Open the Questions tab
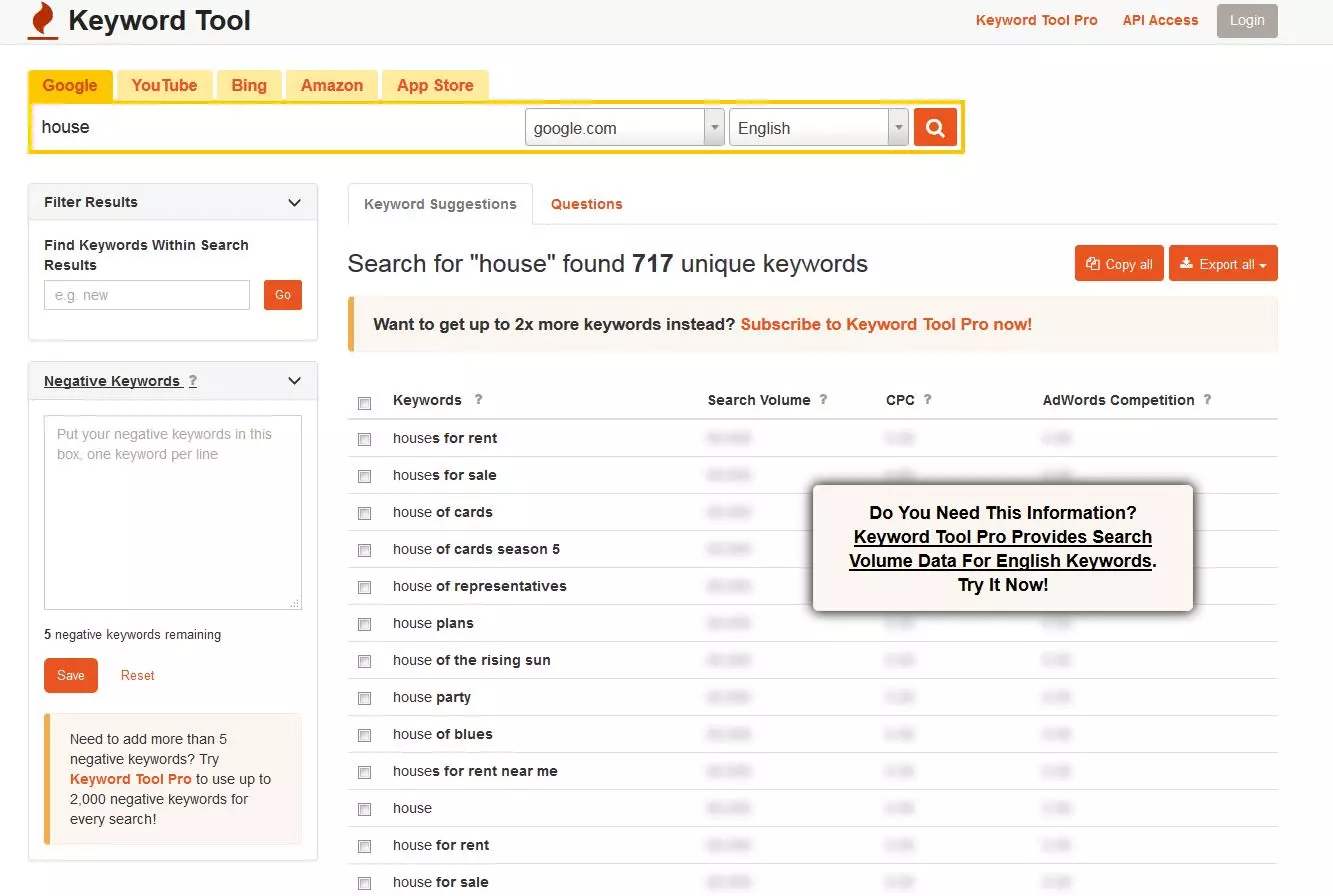This screenshot has height=896, width=1333. tap(586, 204)
